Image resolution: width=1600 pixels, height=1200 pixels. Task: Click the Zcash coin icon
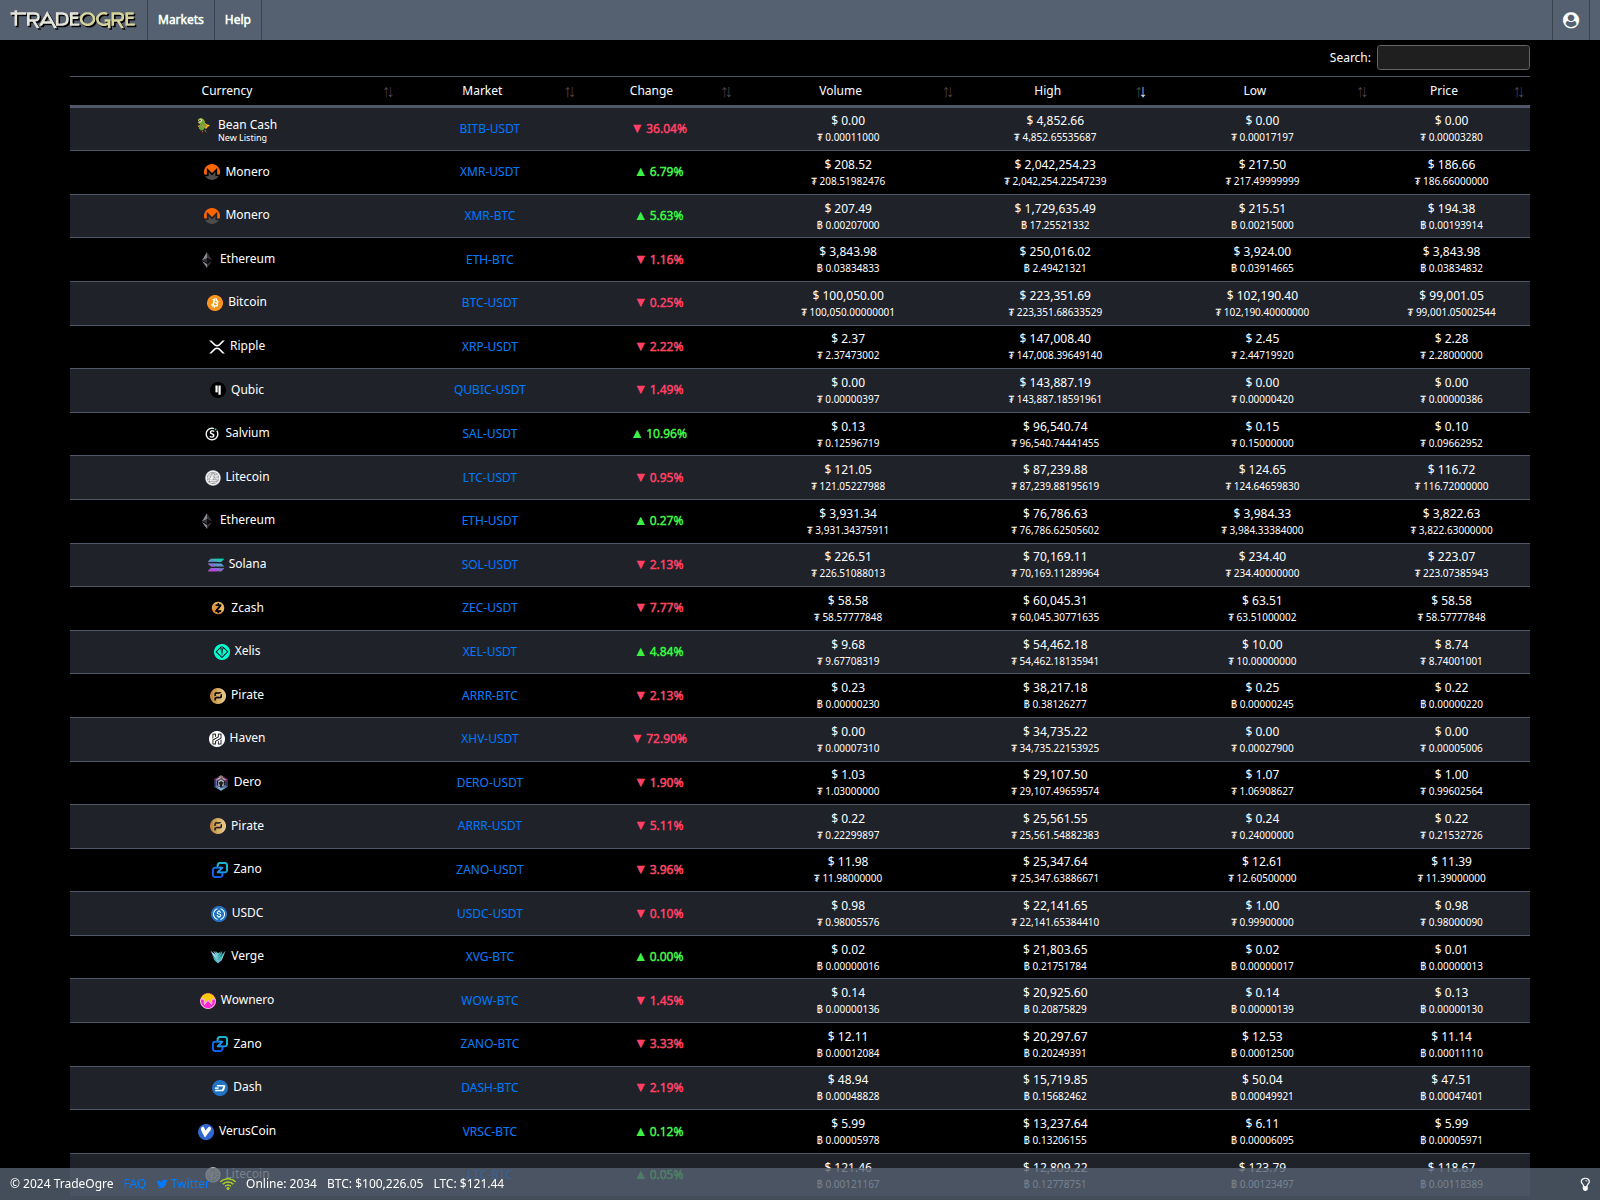point(218,608)
